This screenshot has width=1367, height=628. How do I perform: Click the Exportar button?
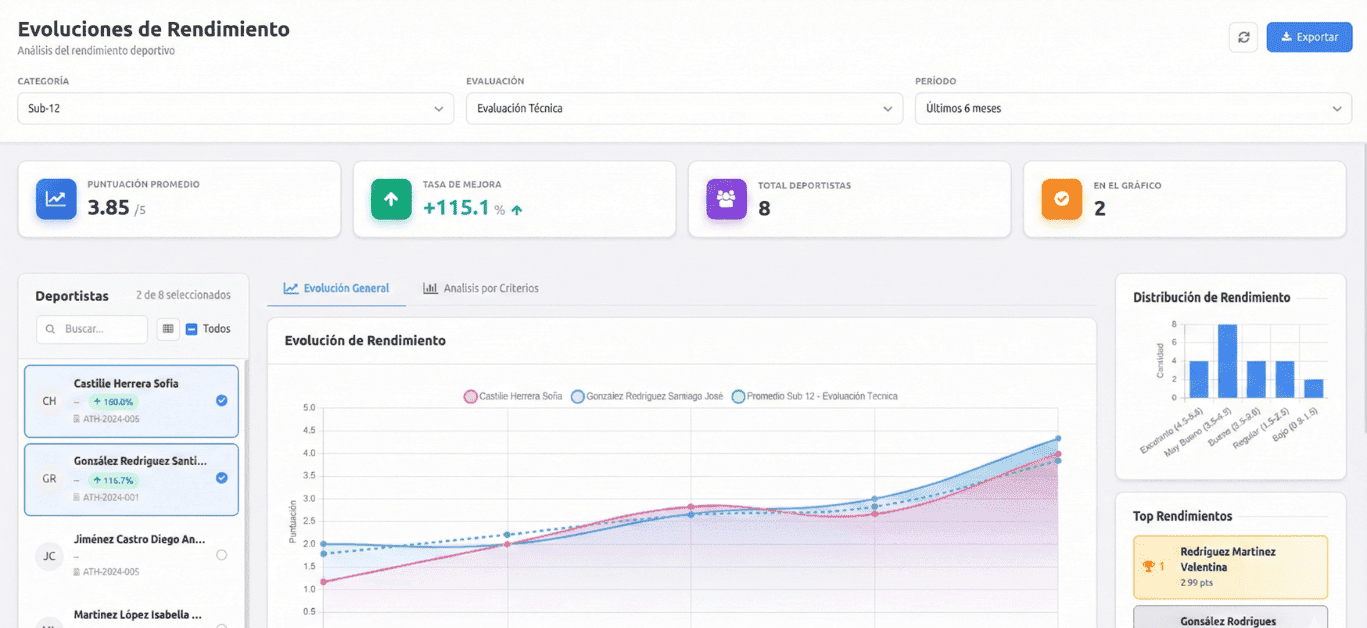click(x=1308, y=36)
